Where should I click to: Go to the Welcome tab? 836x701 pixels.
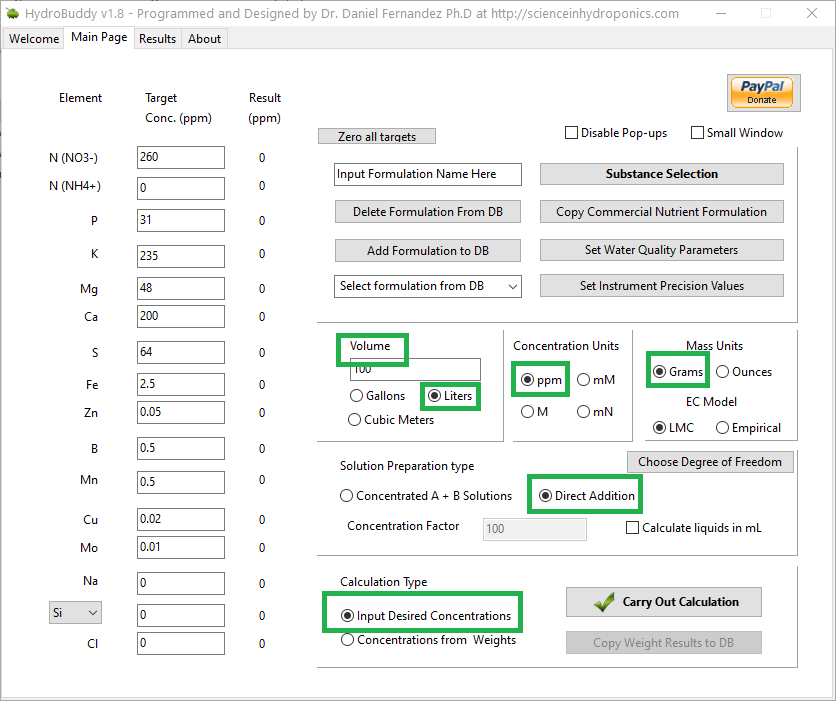tap(34, 39)
